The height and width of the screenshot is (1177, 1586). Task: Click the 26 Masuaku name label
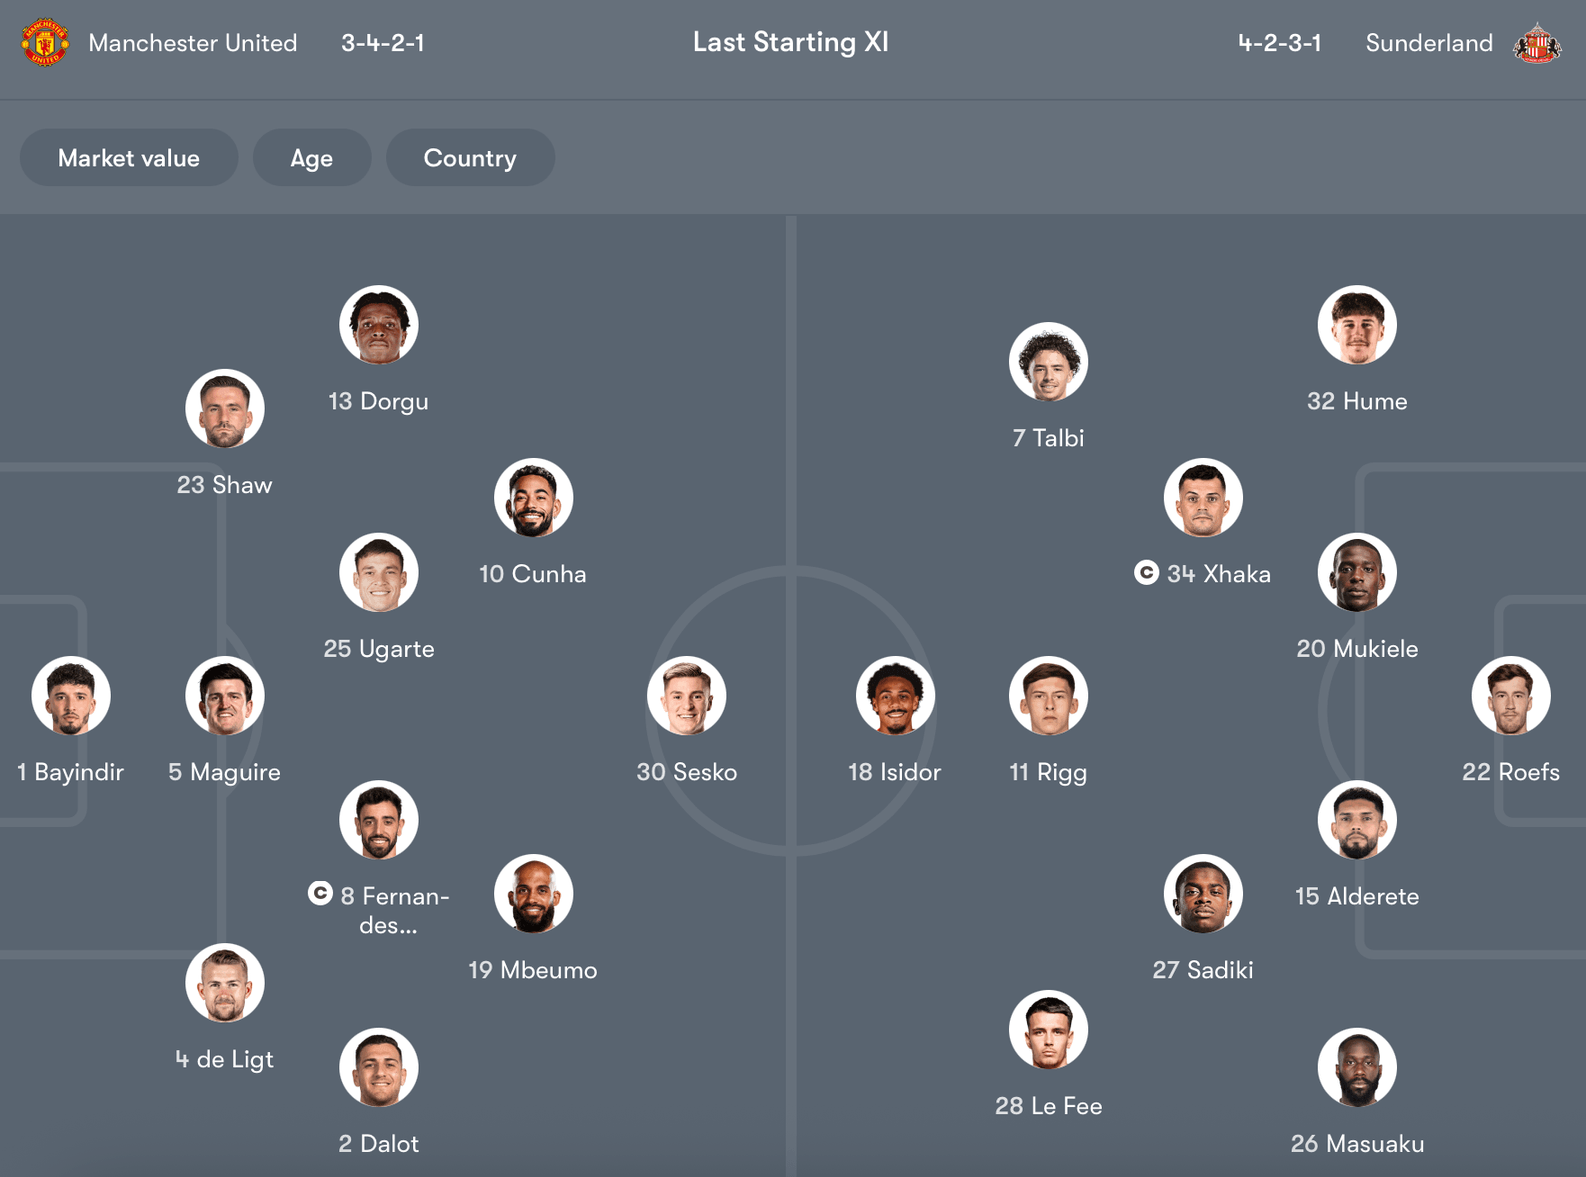1357,1143
